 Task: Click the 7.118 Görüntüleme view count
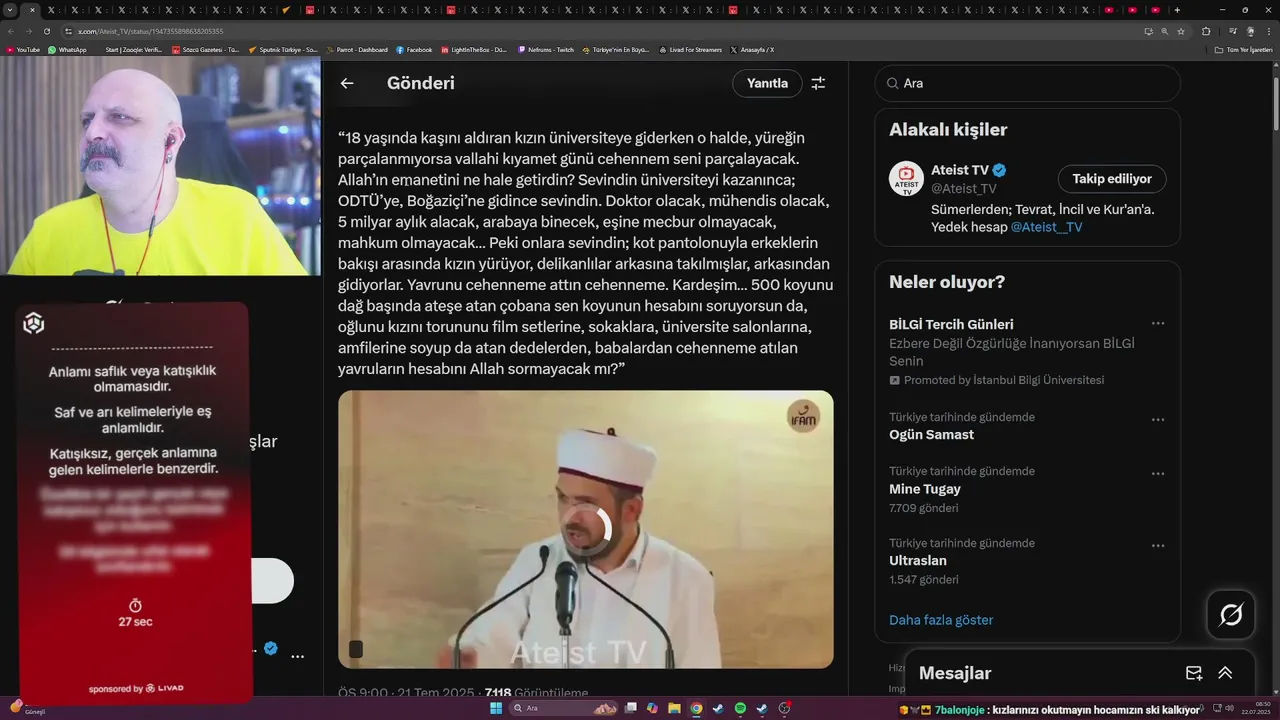pos(536,692)
